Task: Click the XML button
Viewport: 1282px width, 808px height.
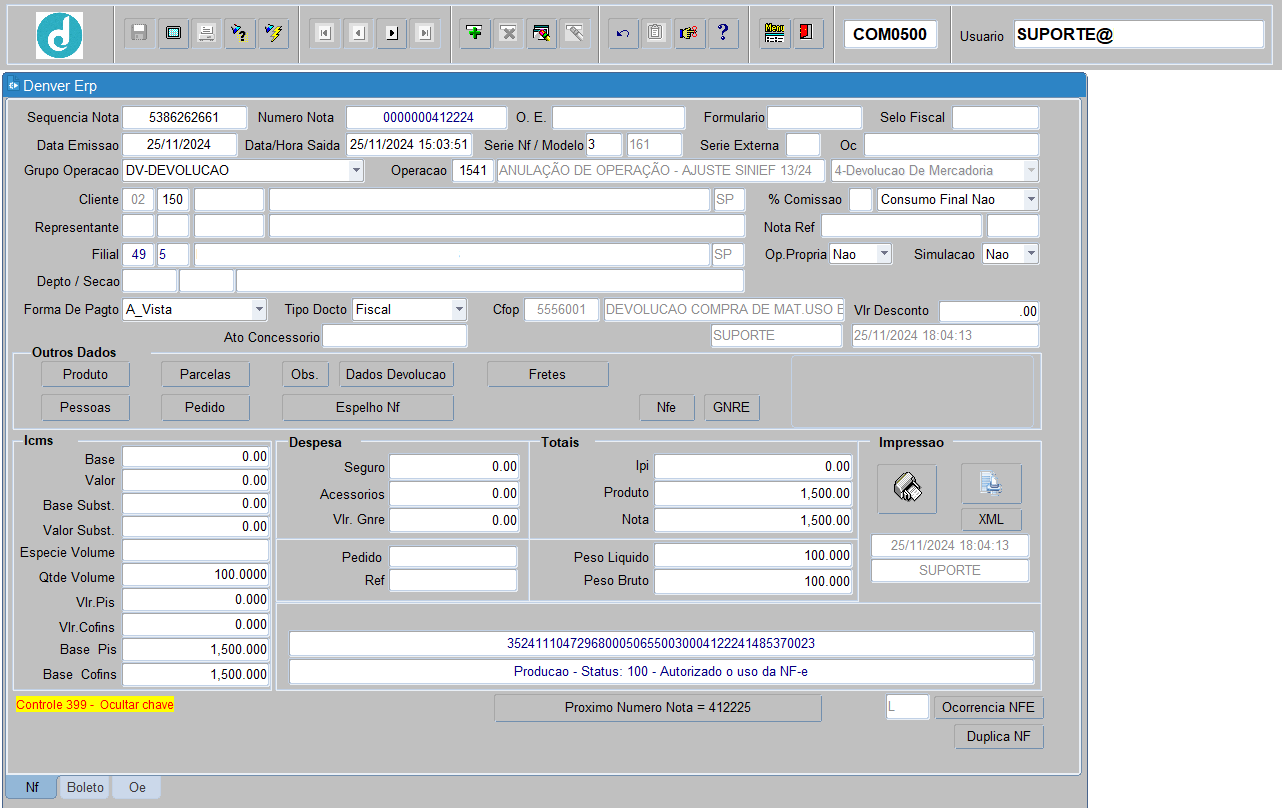Action: click(x=991, y=520)
